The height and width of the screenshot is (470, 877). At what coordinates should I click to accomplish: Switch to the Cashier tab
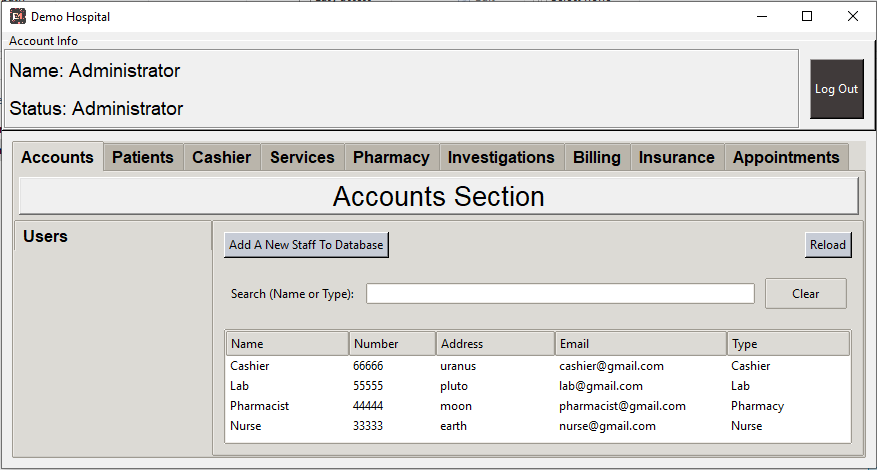221,157
